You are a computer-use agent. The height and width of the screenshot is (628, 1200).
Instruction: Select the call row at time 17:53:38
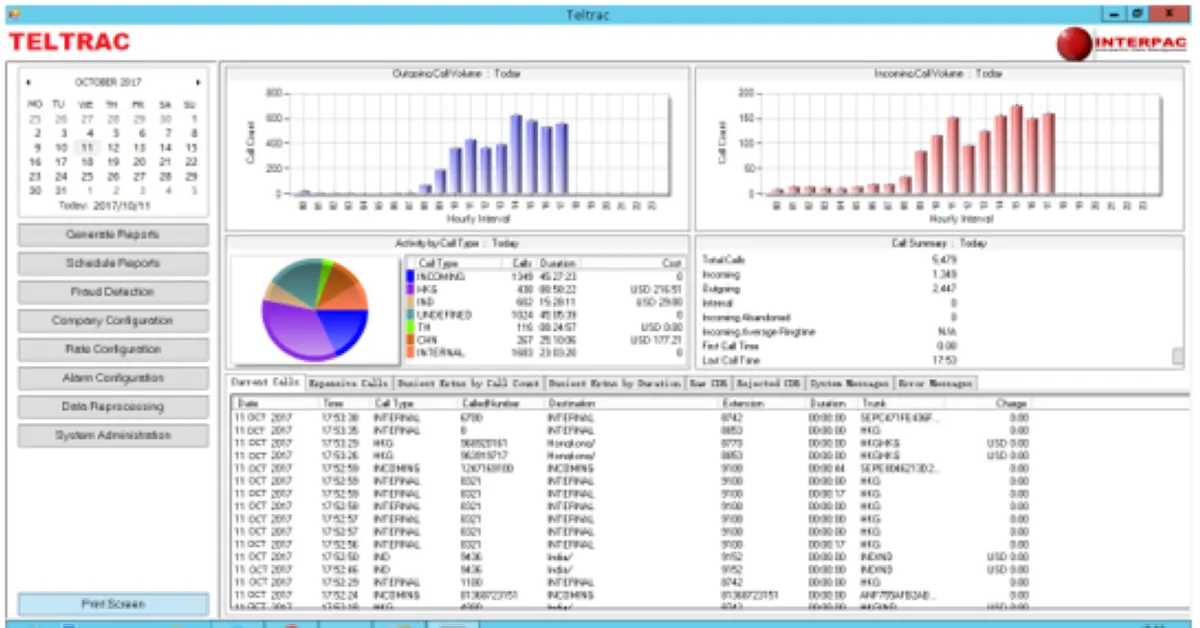[631, 417]
